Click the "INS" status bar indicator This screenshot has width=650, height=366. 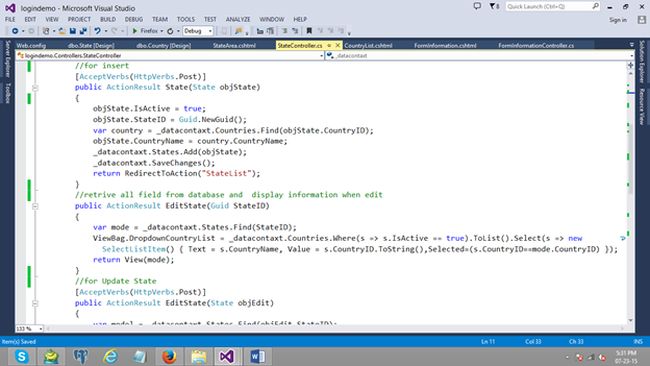tap(638, 342)
